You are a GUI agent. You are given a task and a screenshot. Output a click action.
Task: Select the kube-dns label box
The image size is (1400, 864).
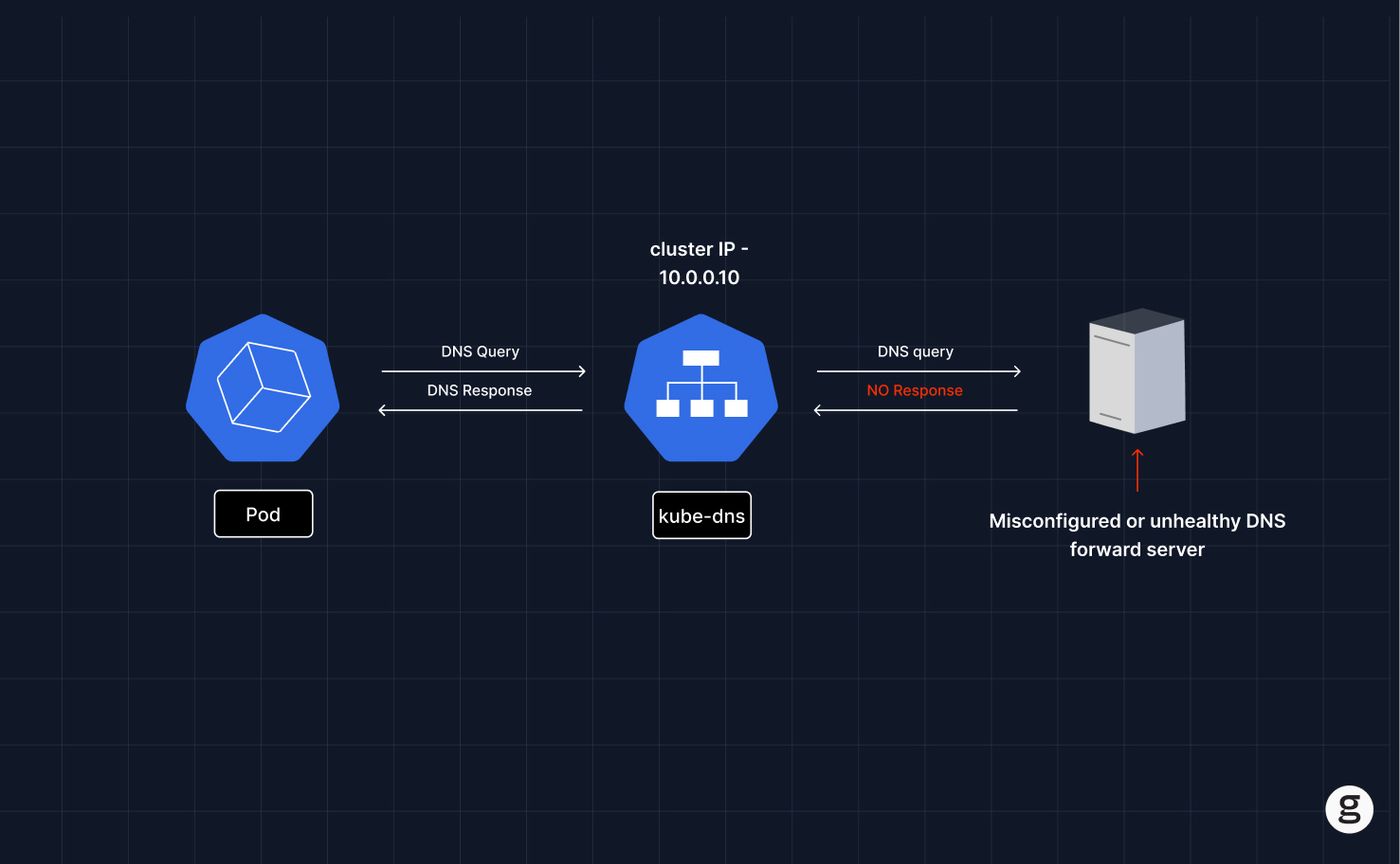(701, 516)
